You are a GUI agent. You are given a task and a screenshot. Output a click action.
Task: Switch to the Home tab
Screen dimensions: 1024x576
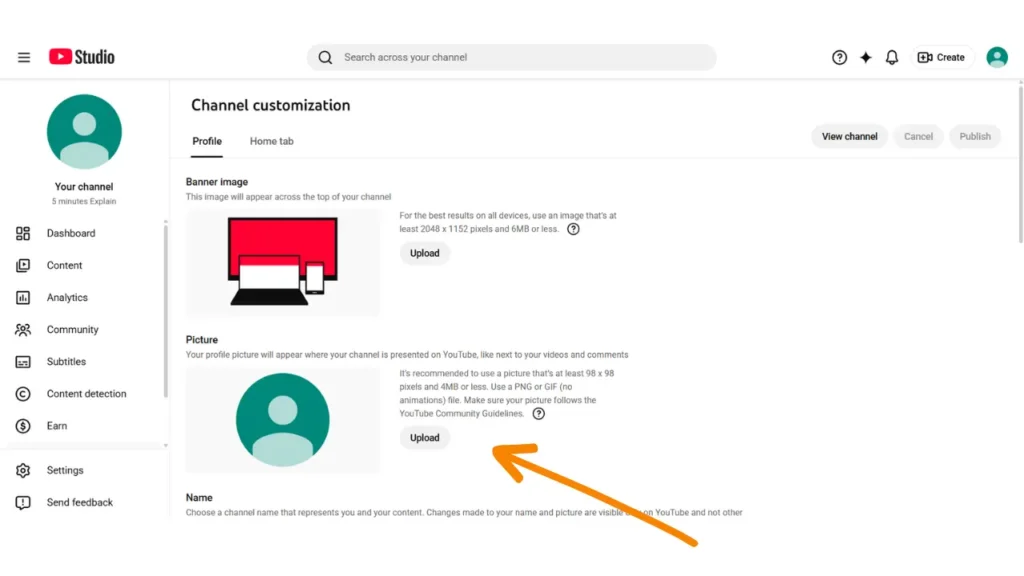(271, 141)
